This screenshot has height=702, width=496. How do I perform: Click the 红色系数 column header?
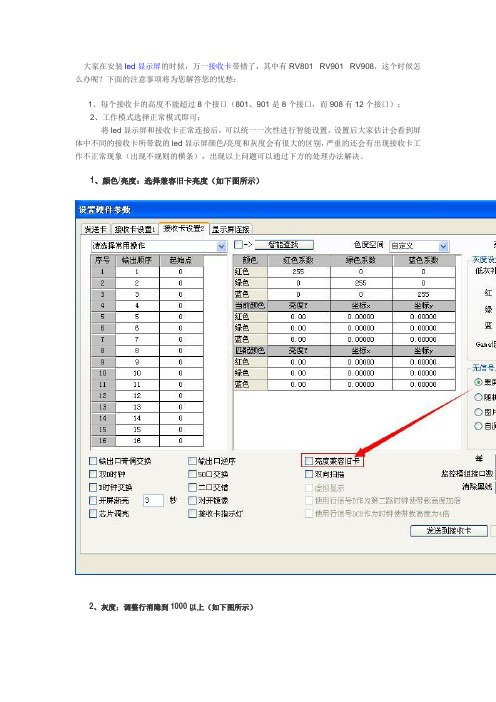(x=299, y=260)
